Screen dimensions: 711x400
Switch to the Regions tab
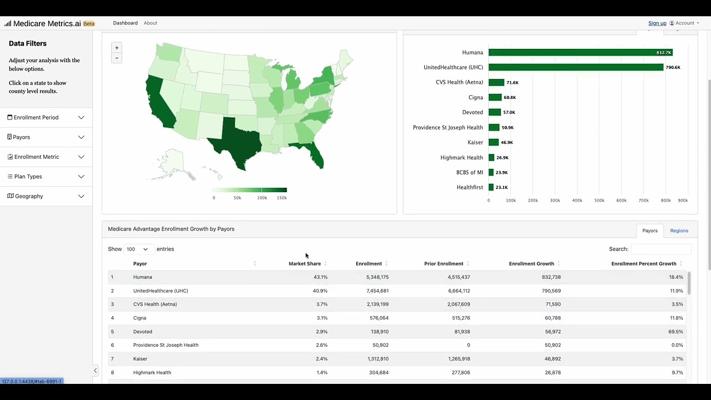(x=679, y=231)
